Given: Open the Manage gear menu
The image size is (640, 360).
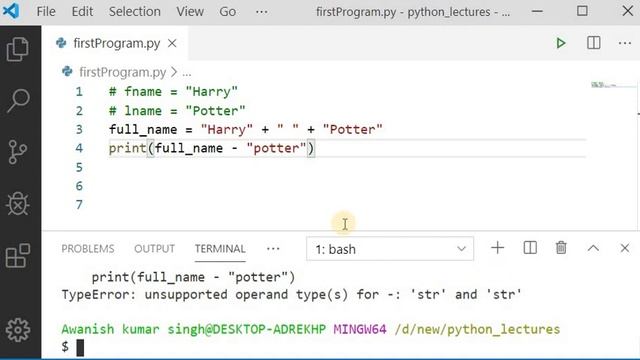Looking at the screenshot, I should (18, 330).
